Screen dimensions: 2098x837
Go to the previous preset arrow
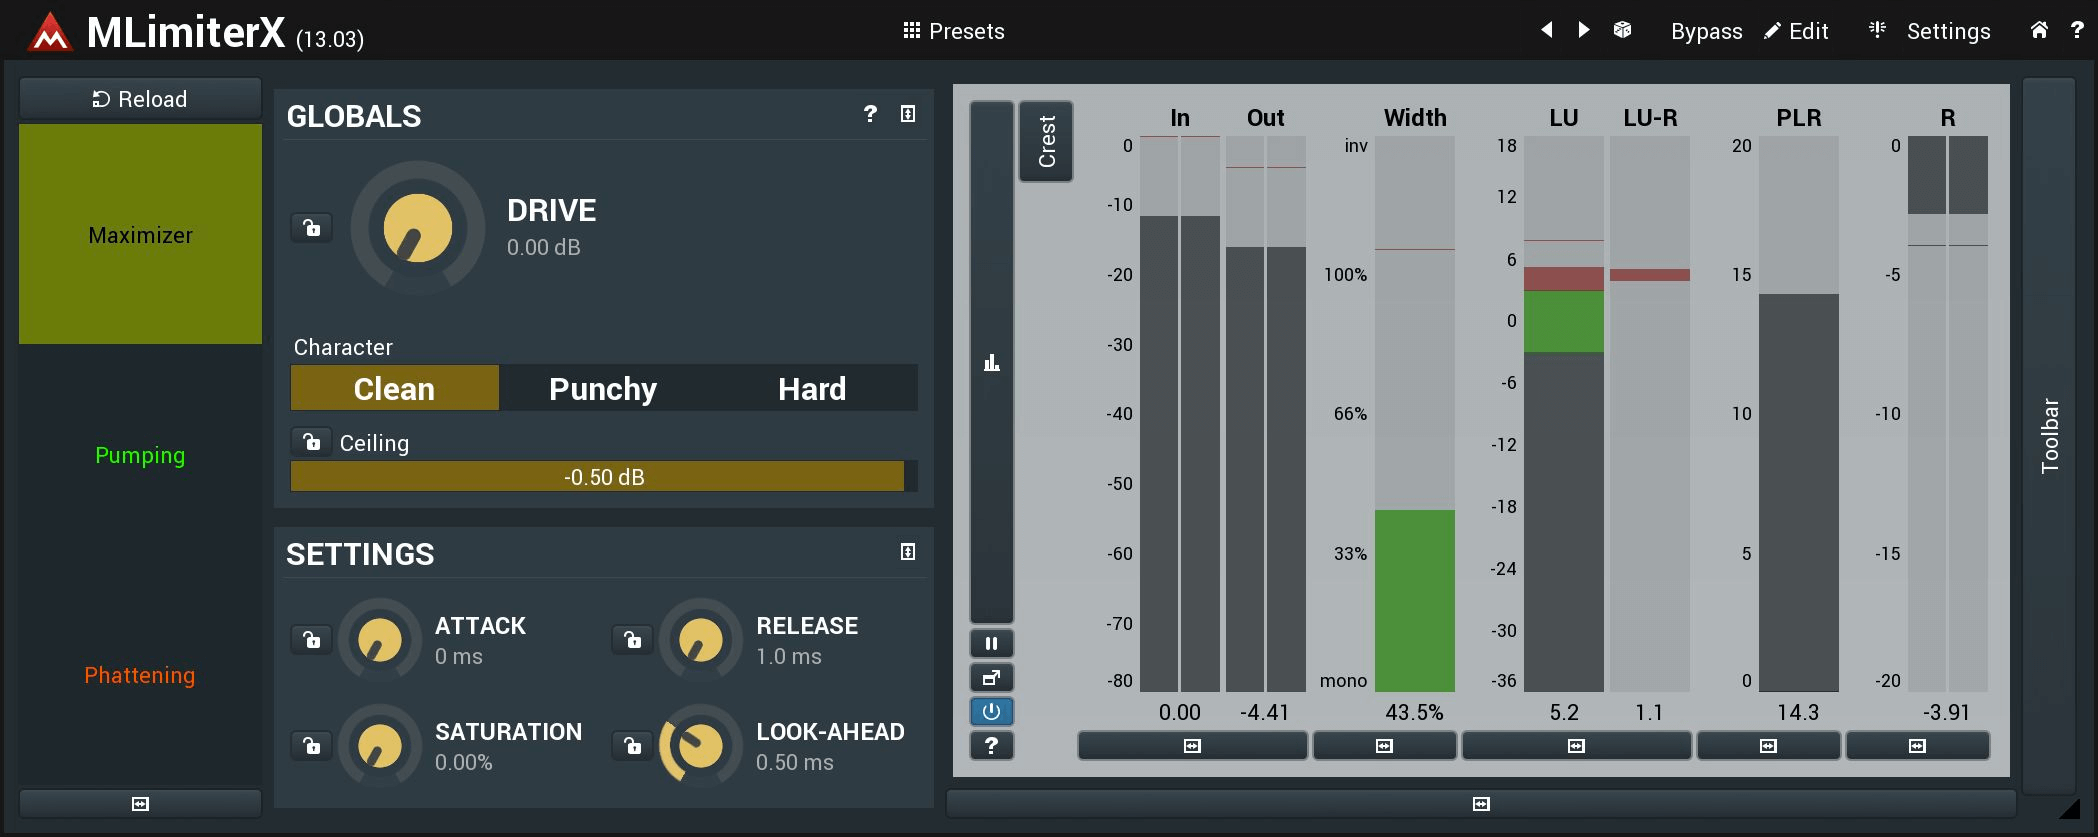1546,30
